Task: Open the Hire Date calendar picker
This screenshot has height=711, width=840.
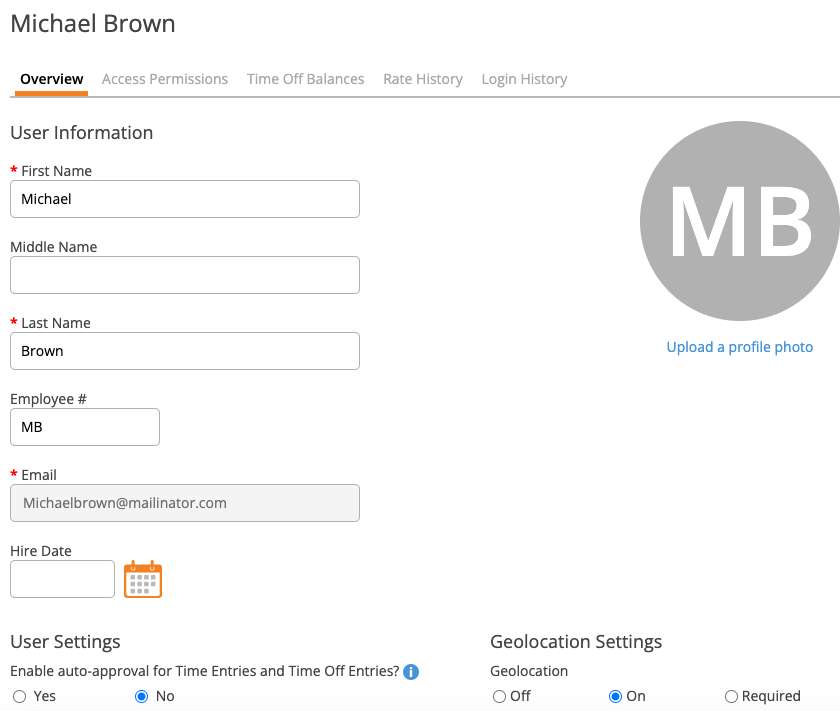Action: 142,579
